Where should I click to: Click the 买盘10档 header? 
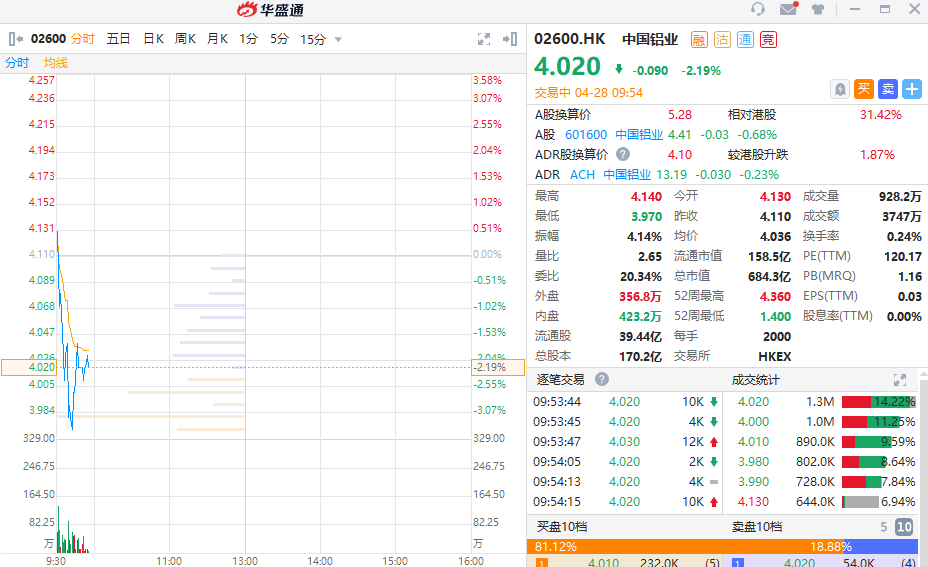[562, 527]
